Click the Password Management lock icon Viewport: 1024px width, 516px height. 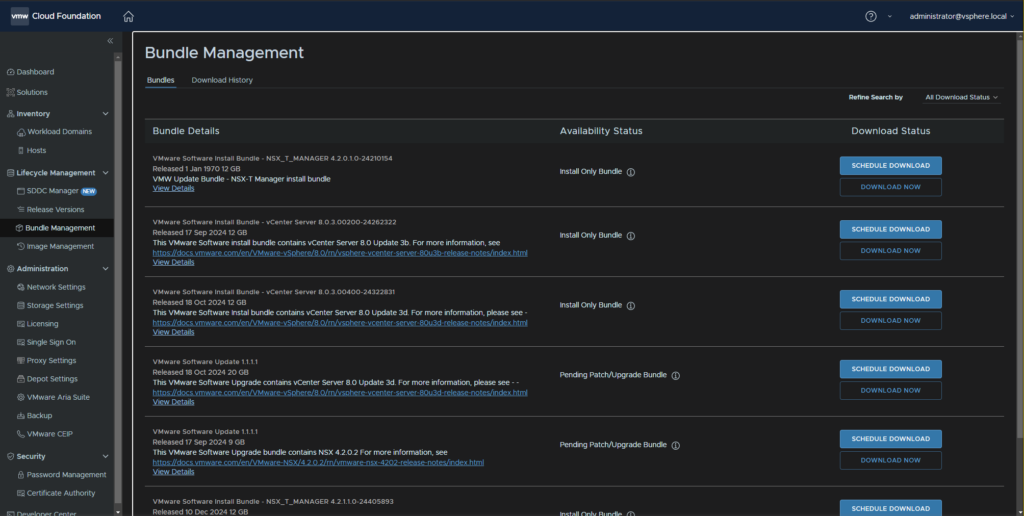coord(22,475)
